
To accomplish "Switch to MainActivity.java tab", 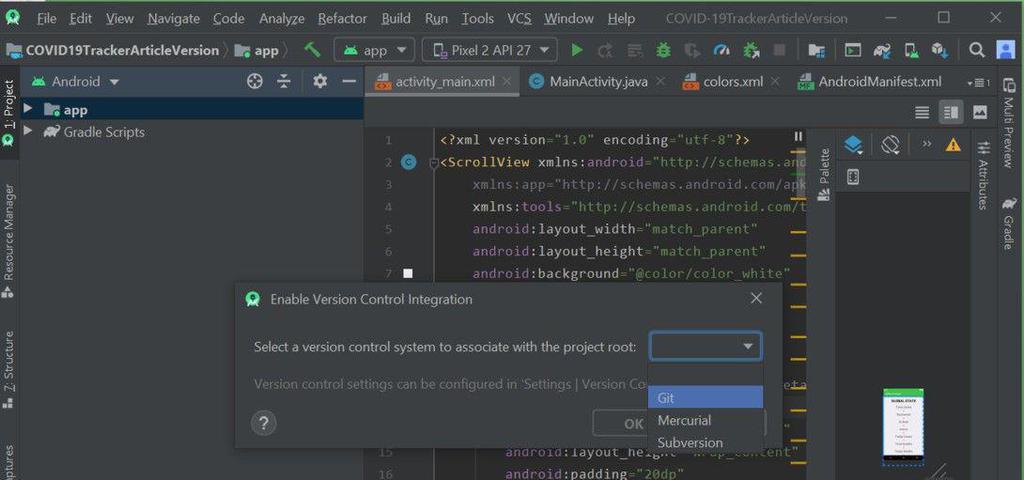I will (598, 82).
